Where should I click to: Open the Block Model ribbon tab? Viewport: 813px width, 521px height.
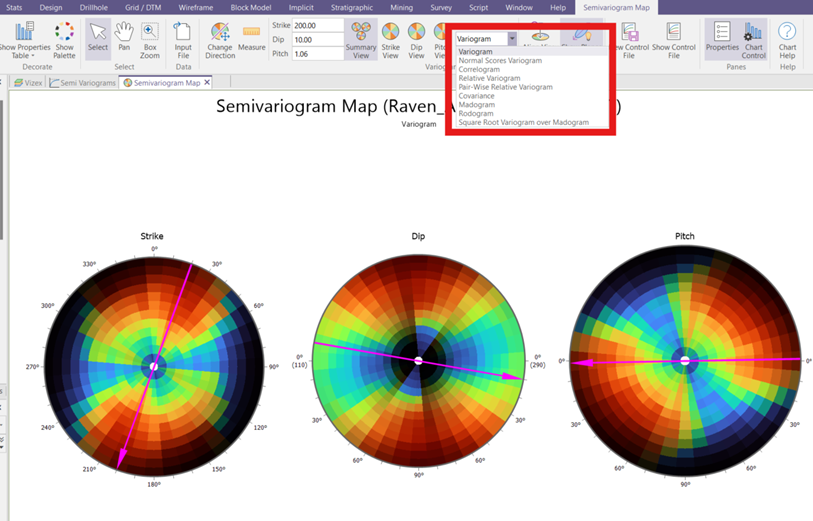click(x=250, y=7)
